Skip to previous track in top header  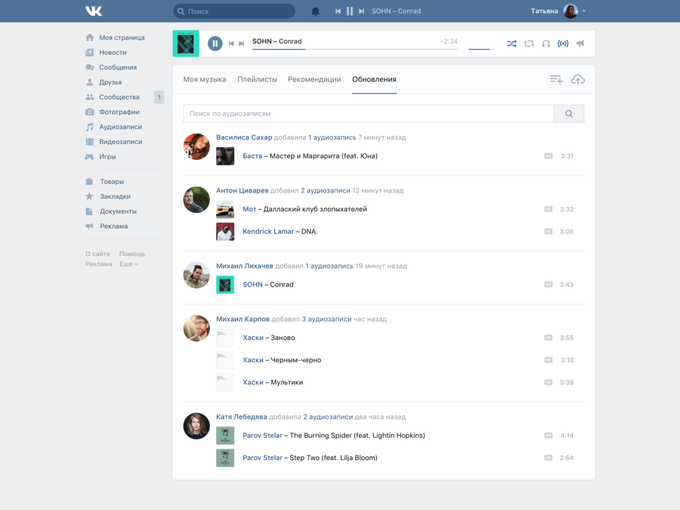point(338,11)
